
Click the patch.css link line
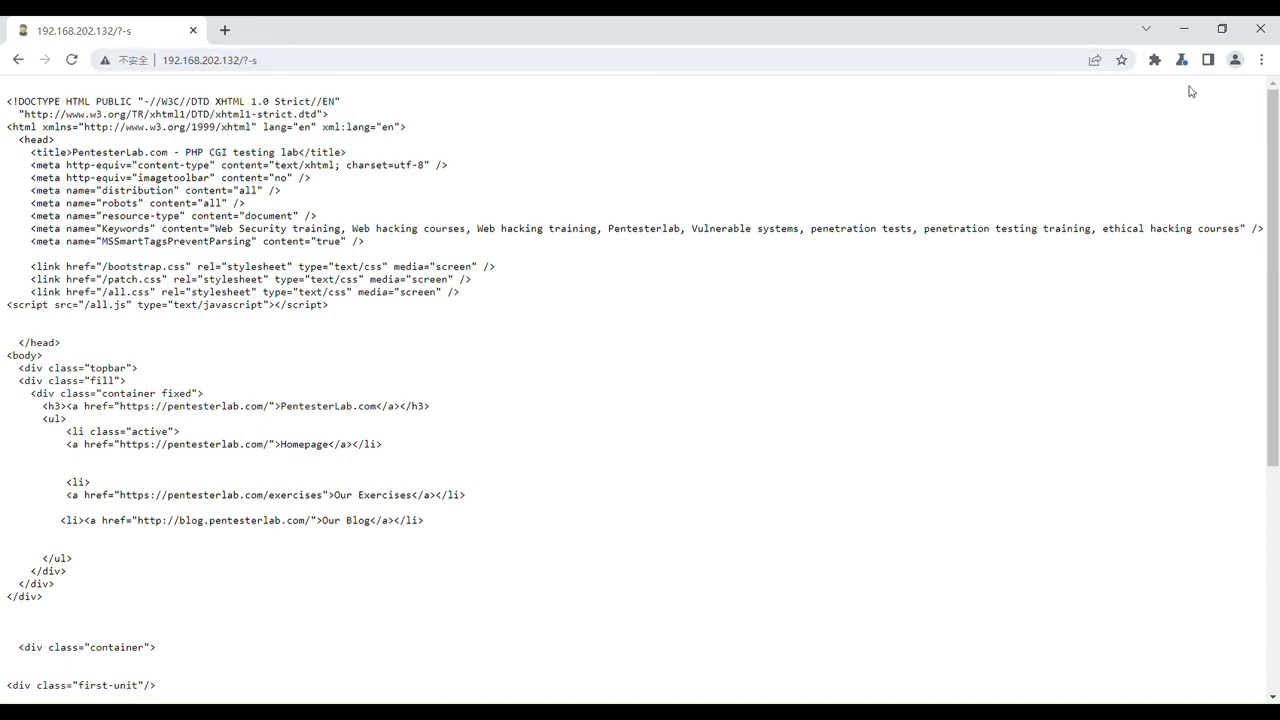[250, 280]
